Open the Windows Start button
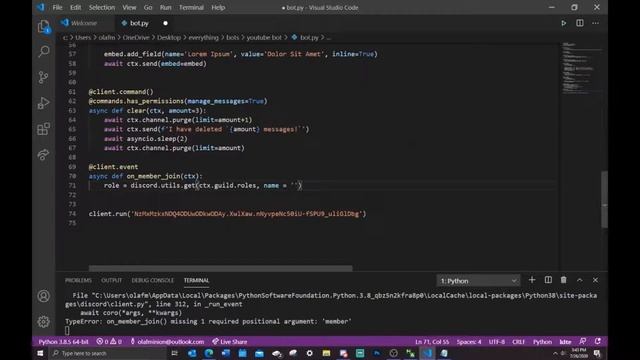Viewport: 640px width, 360px height. [40, 353]
